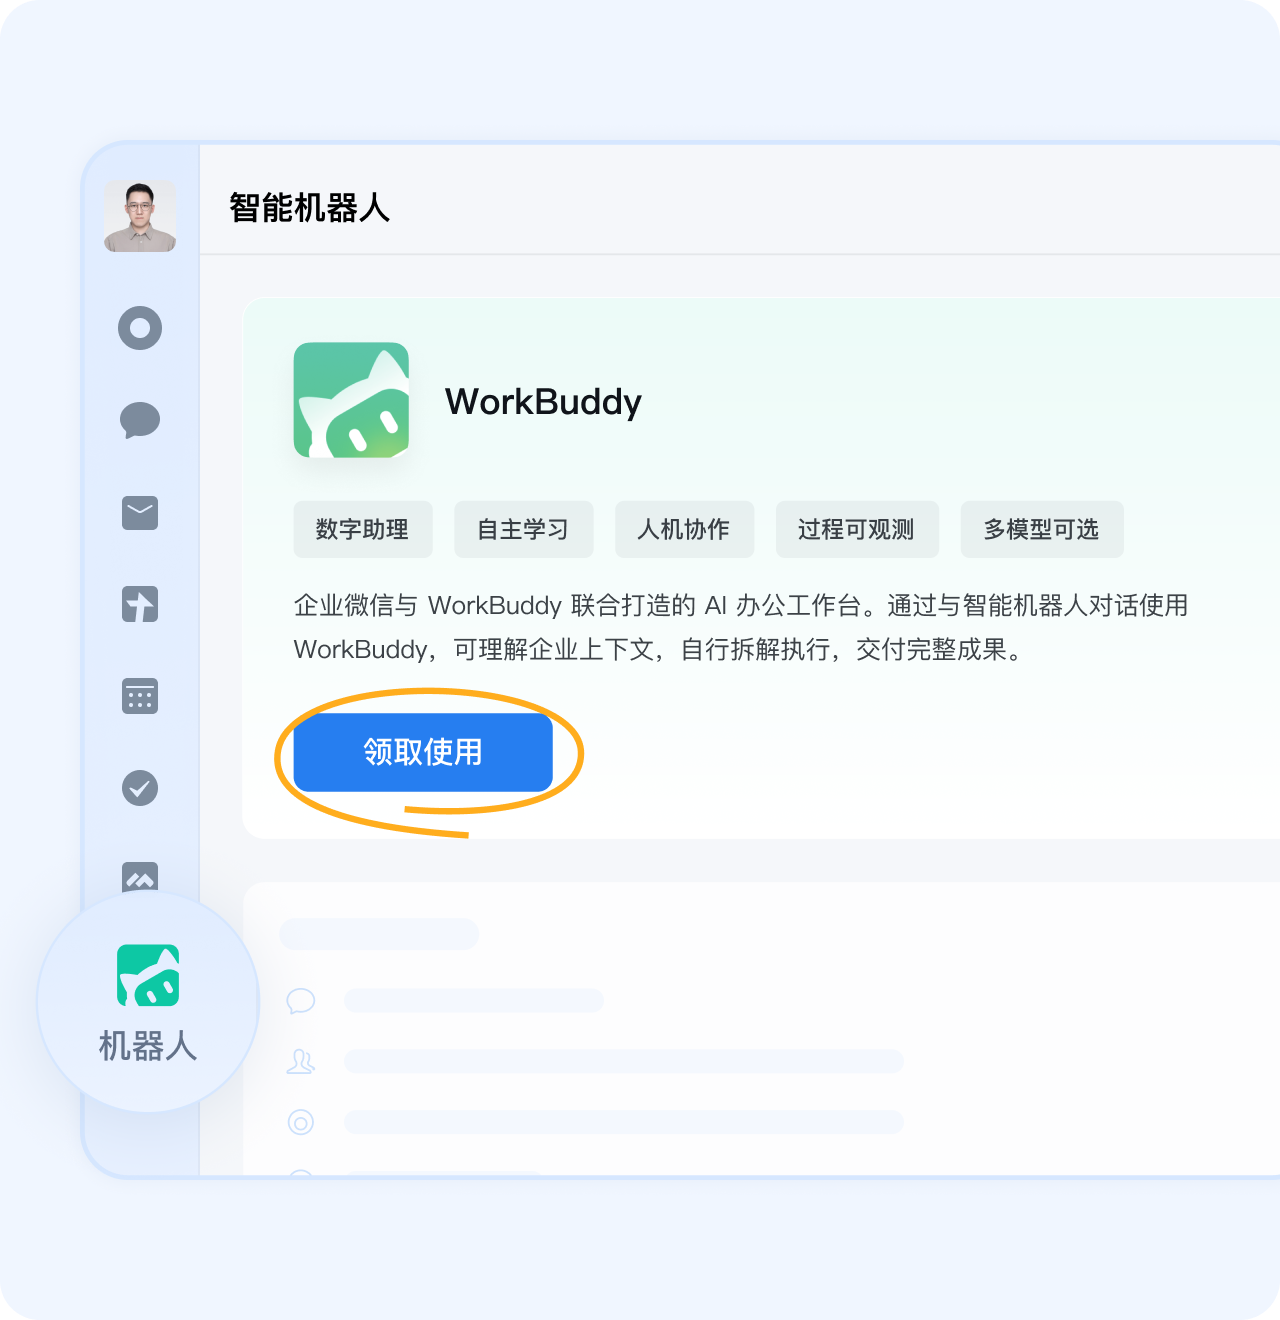This screenshot has width=1280, height=1320.
Task: Open the mail envelope icon in sidebar
Action: point(140,513)
